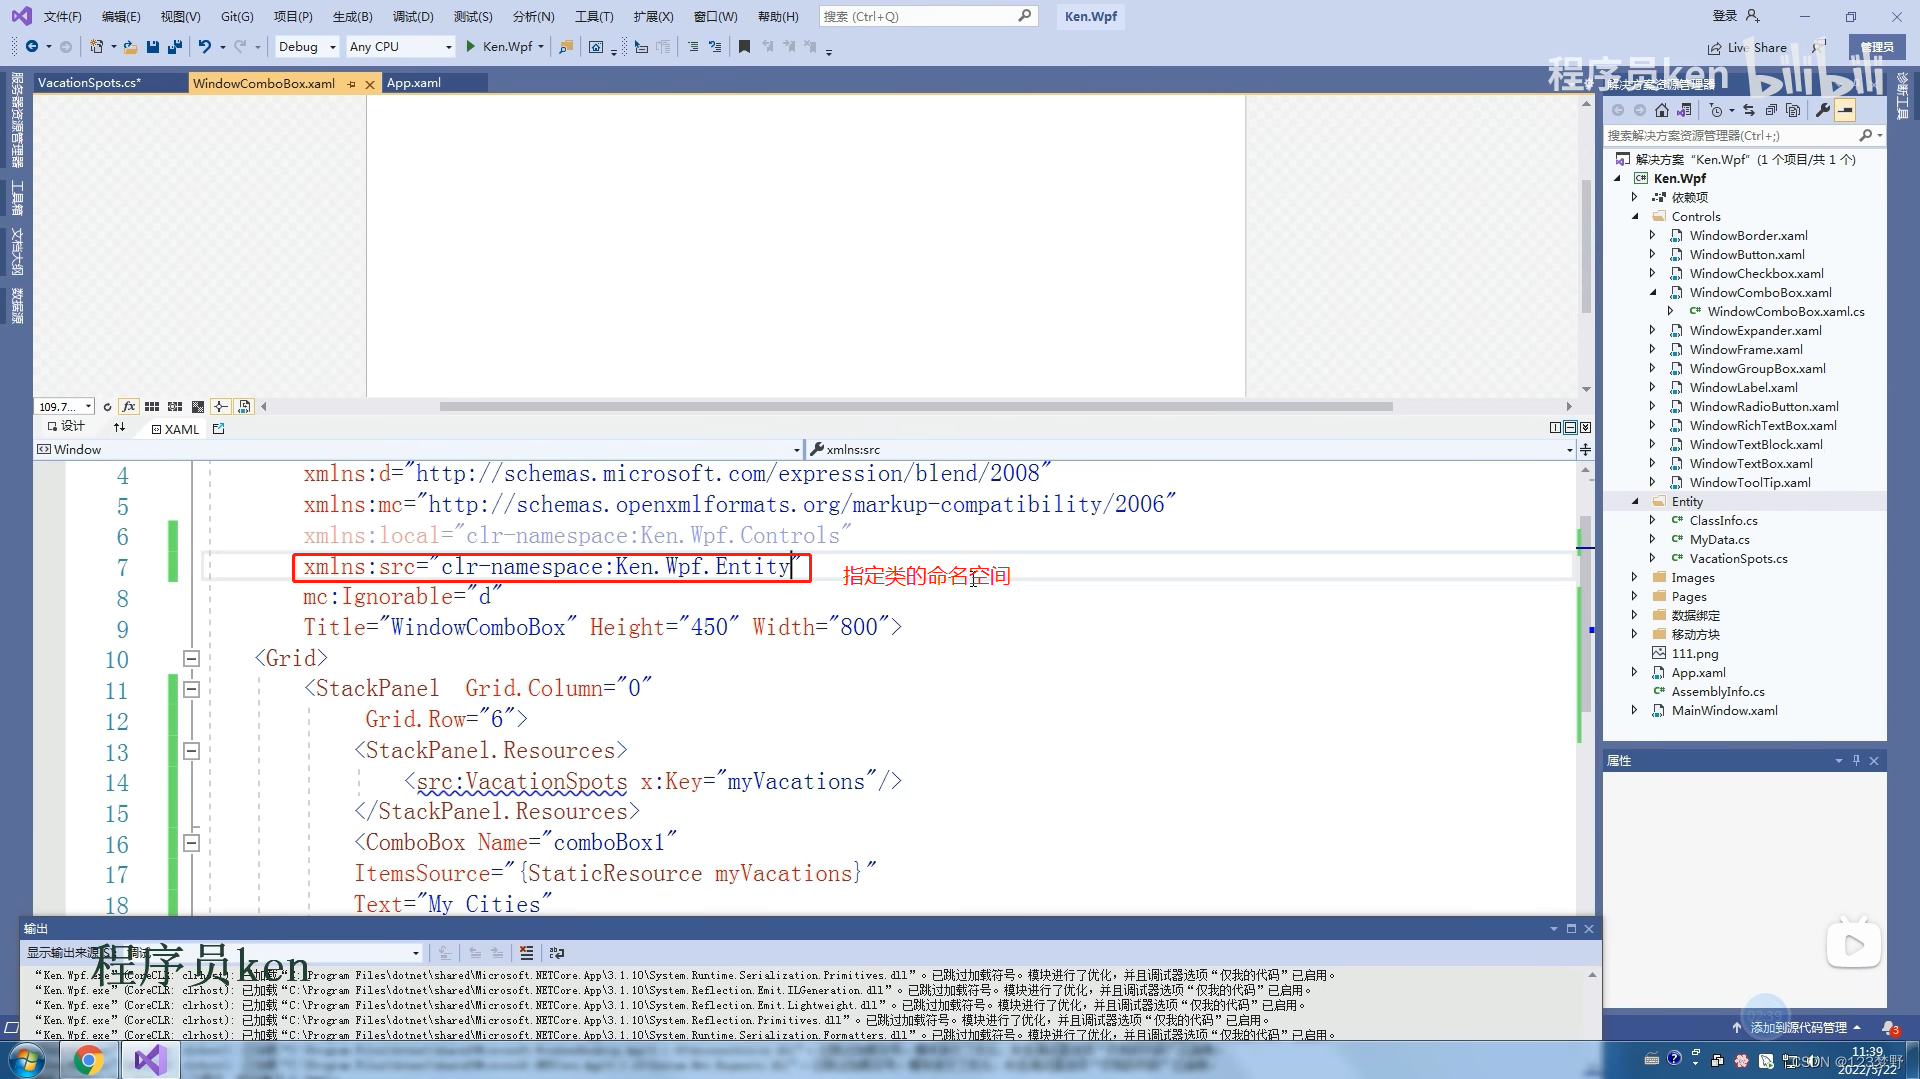Click the Save All icon in the toolbar
The image size is (1920, 1079).
pos(175,47)
